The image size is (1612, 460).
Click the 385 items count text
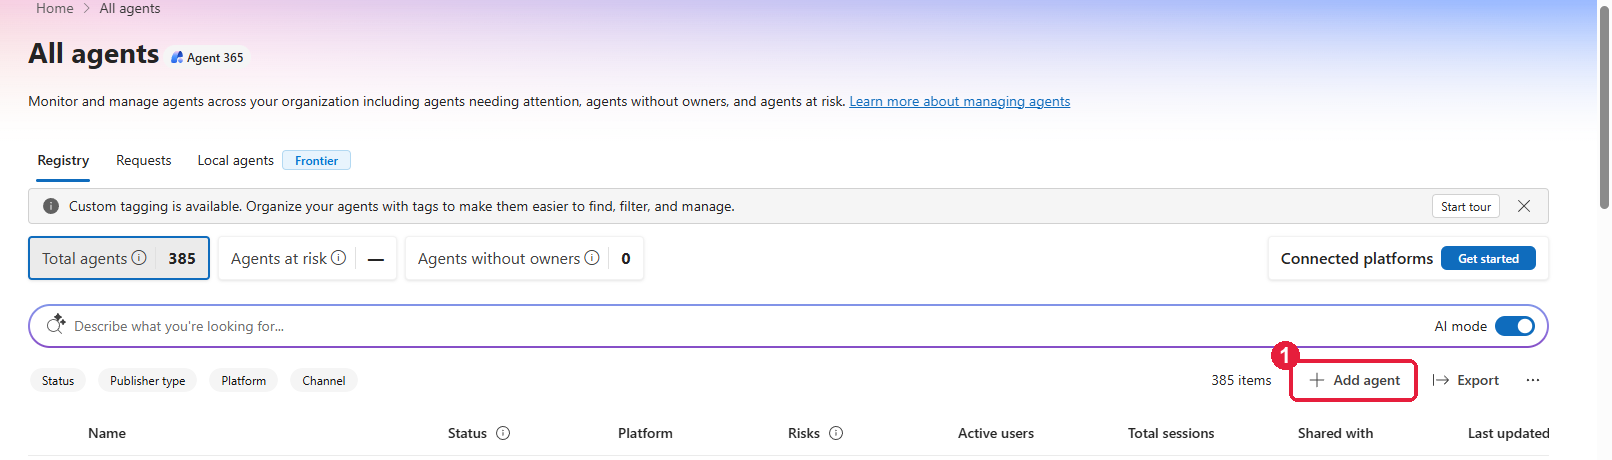pyautogui.click(x=1241, y=380)
